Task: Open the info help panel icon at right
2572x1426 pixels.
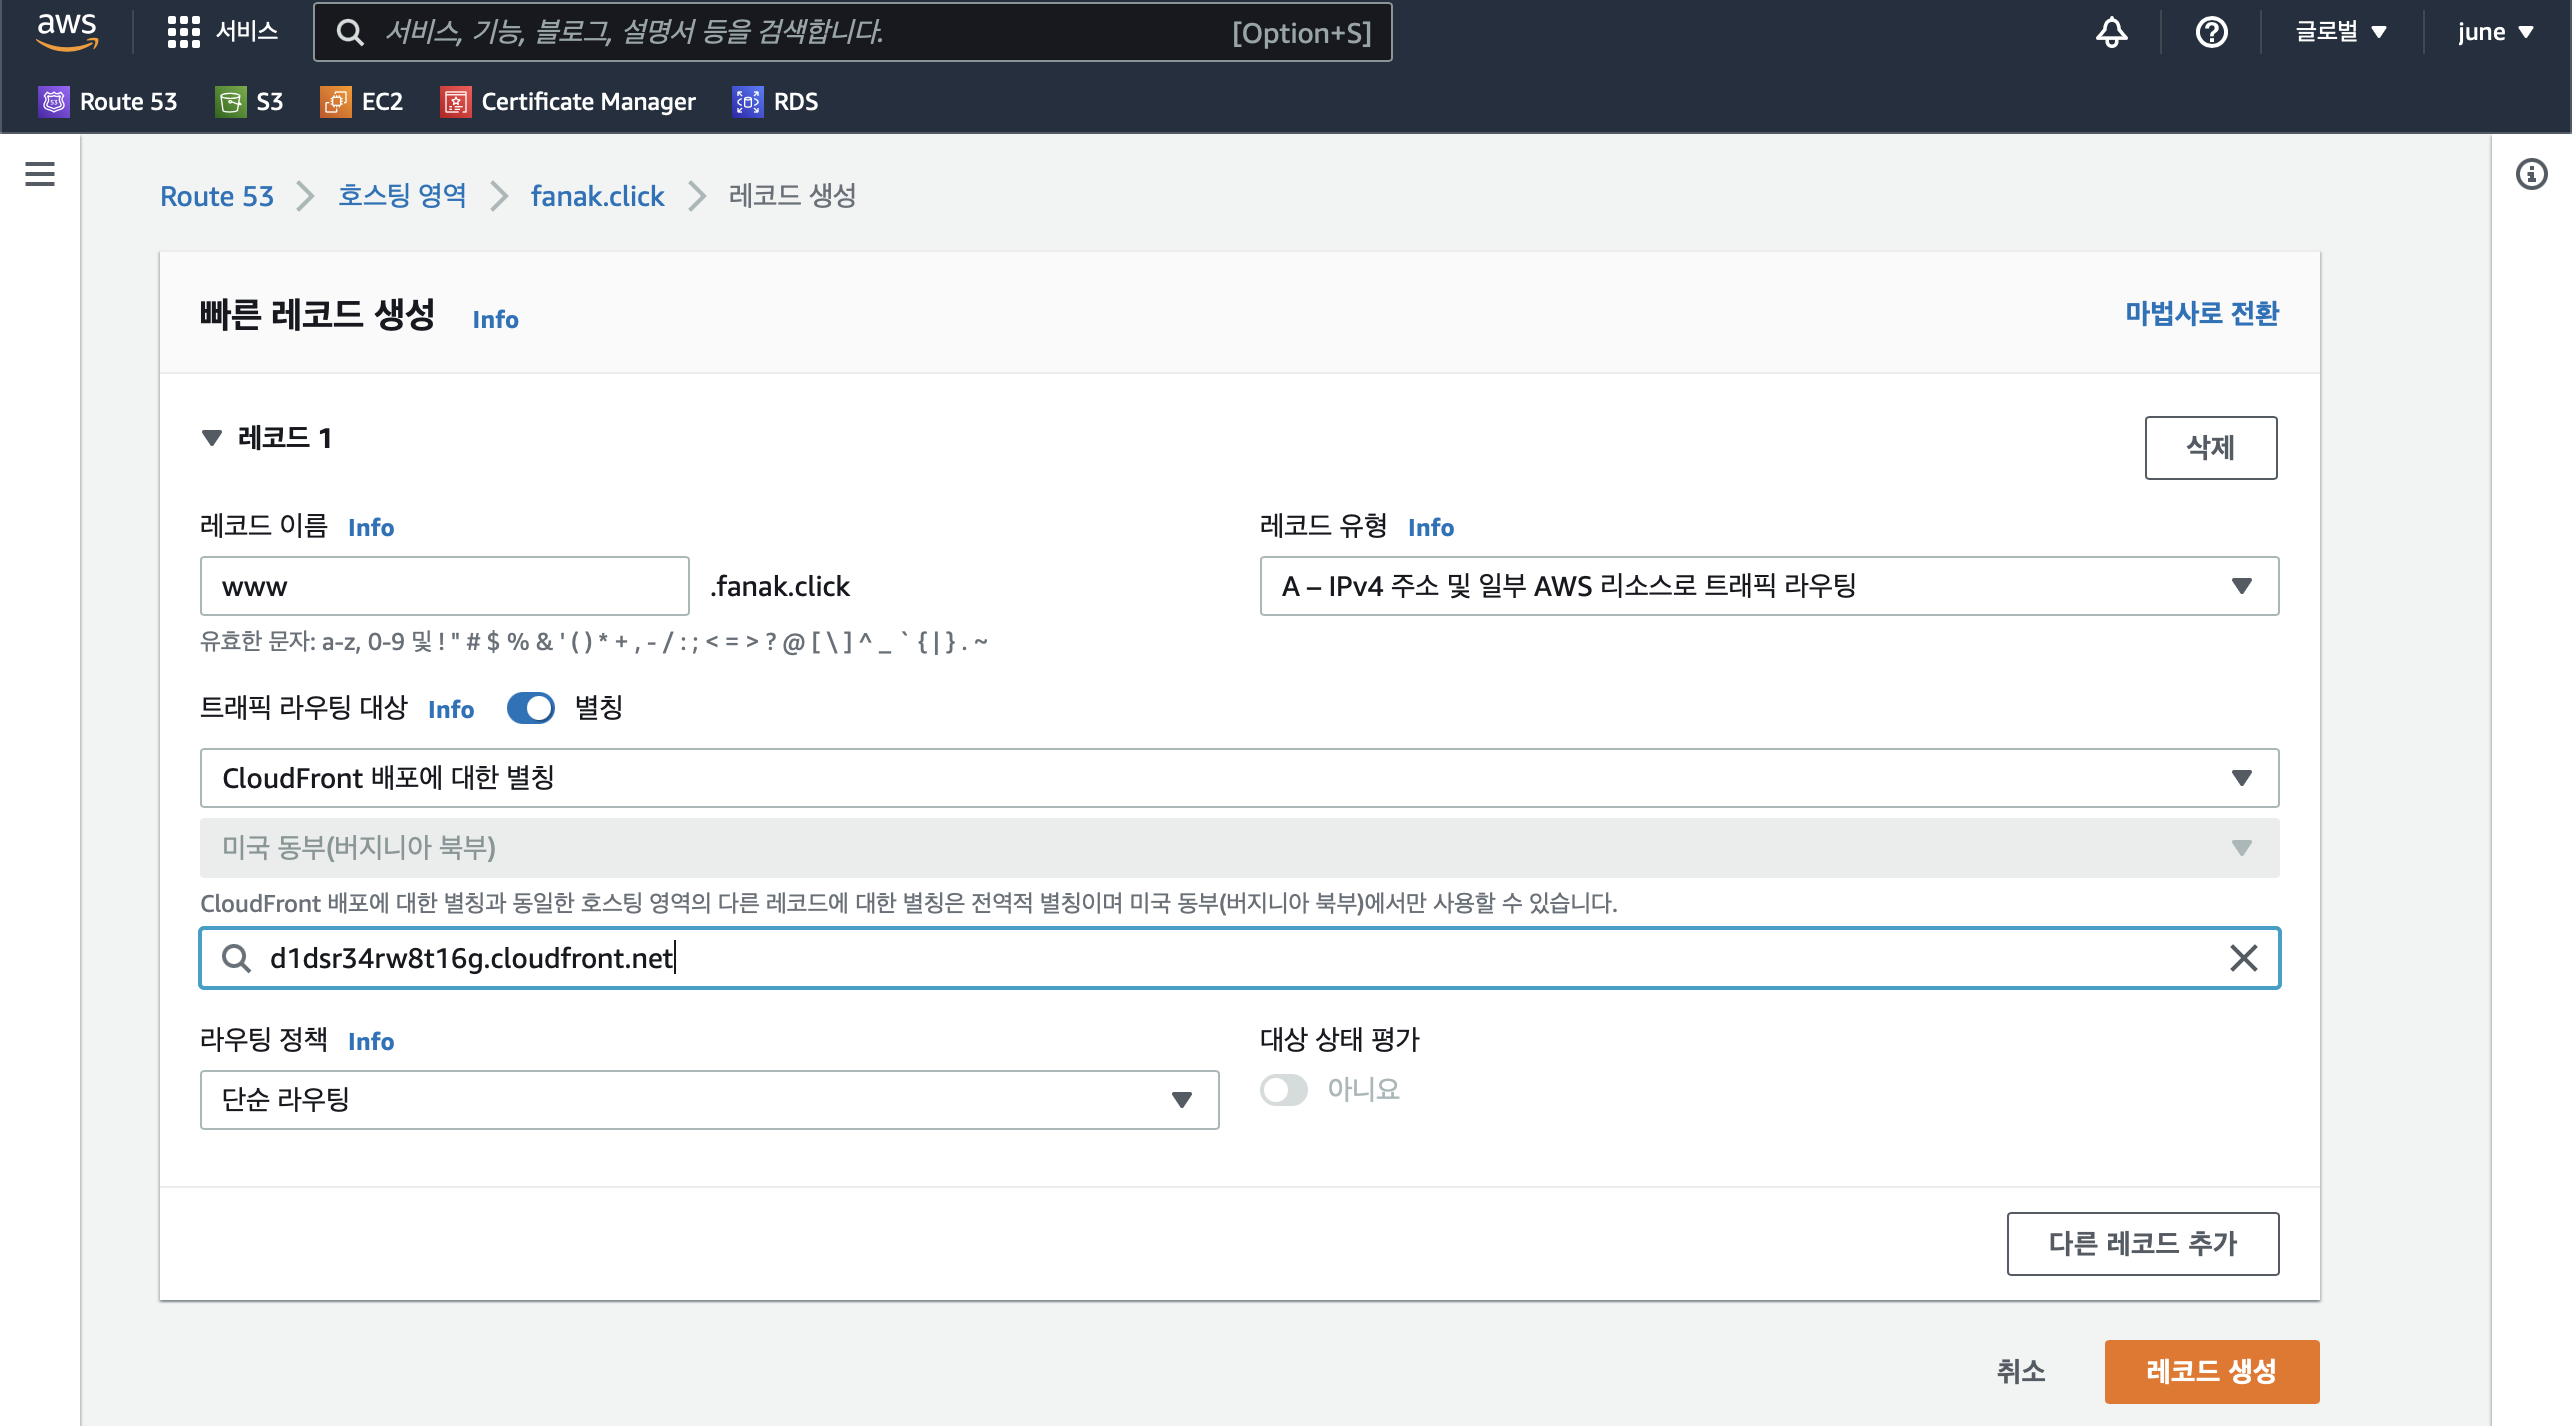Action: pos(2531,174)
